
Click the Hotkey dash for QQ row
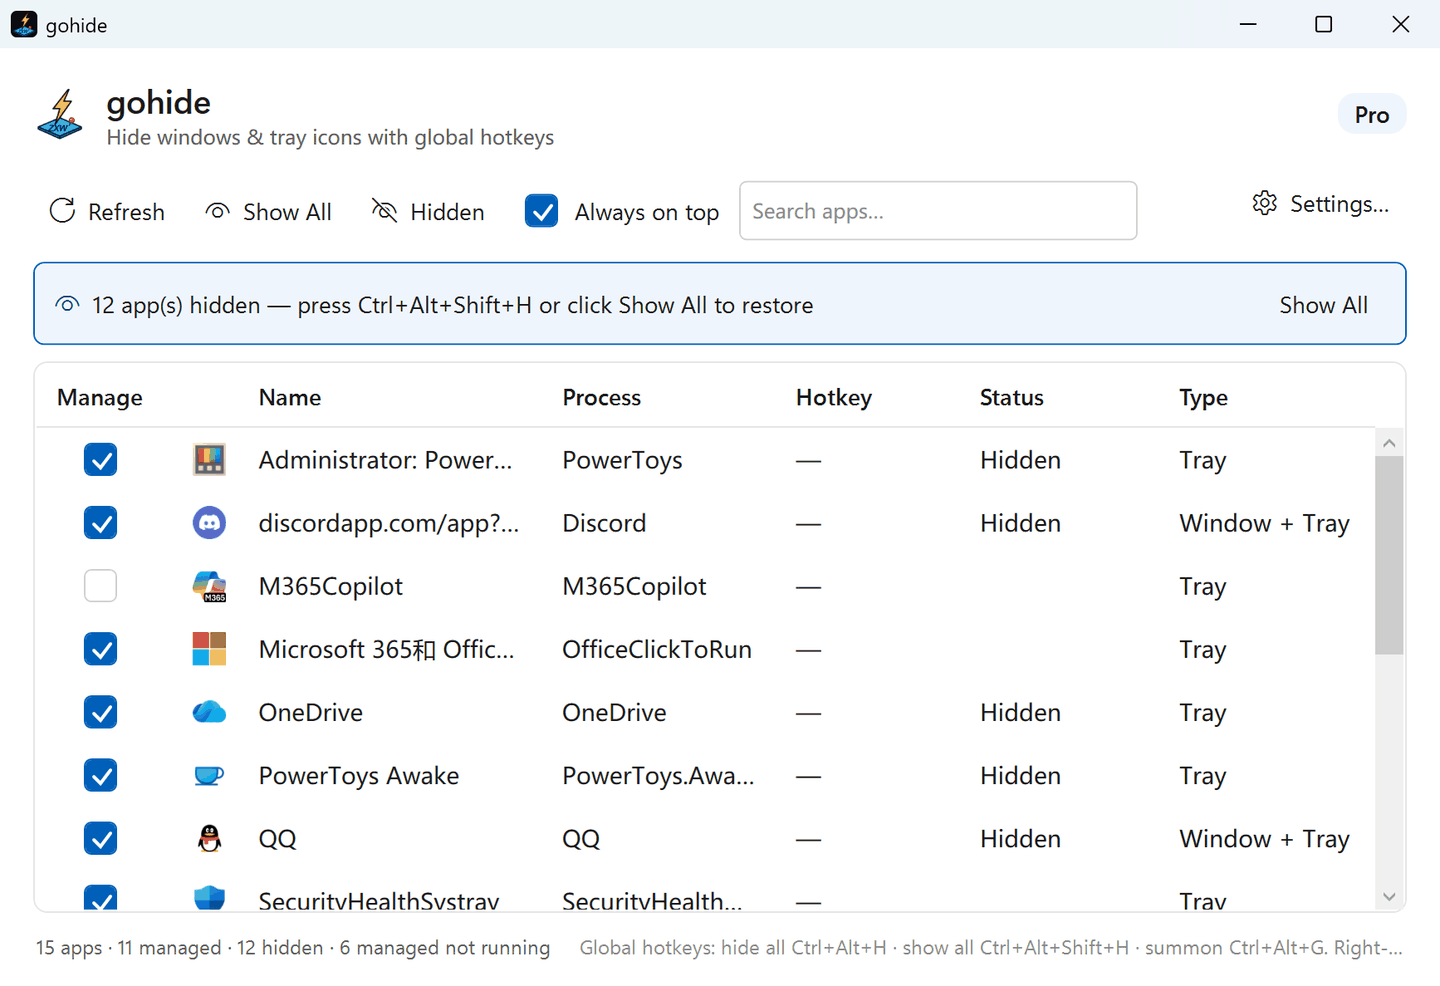point(808,839)
